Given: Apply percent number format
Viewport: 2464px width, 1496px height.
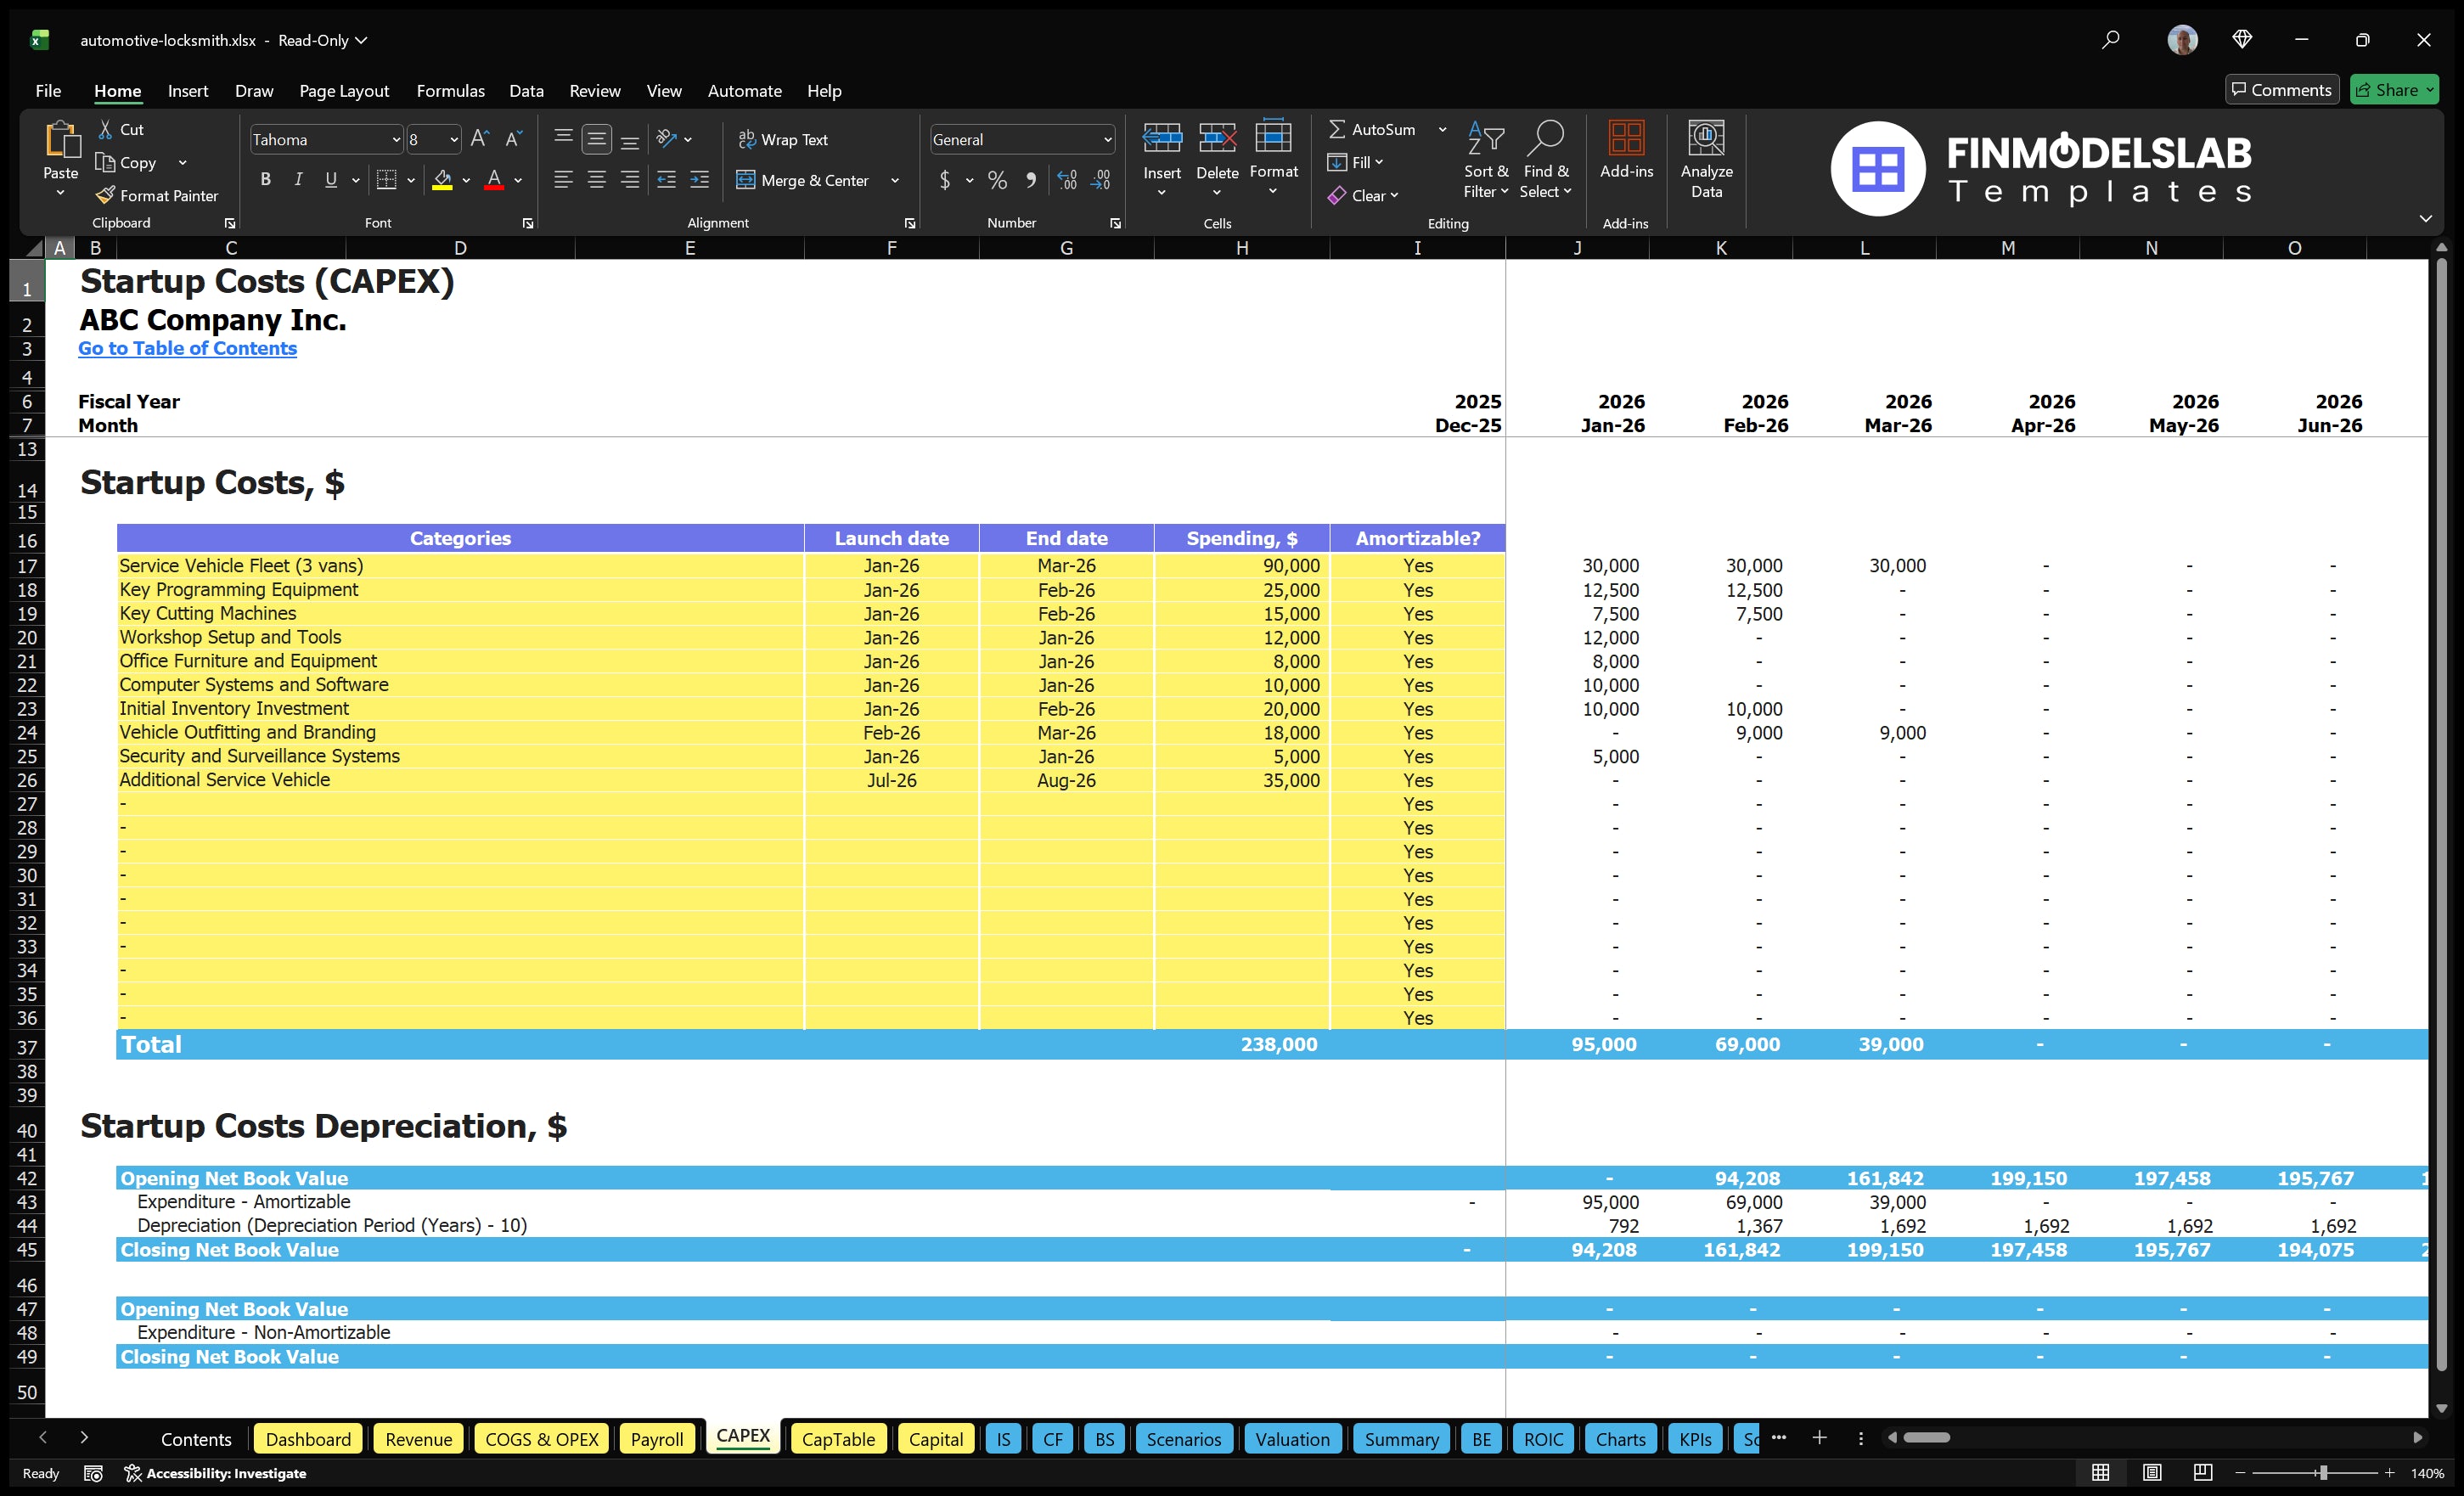Looking at the screenshot, I should point(997,181).
